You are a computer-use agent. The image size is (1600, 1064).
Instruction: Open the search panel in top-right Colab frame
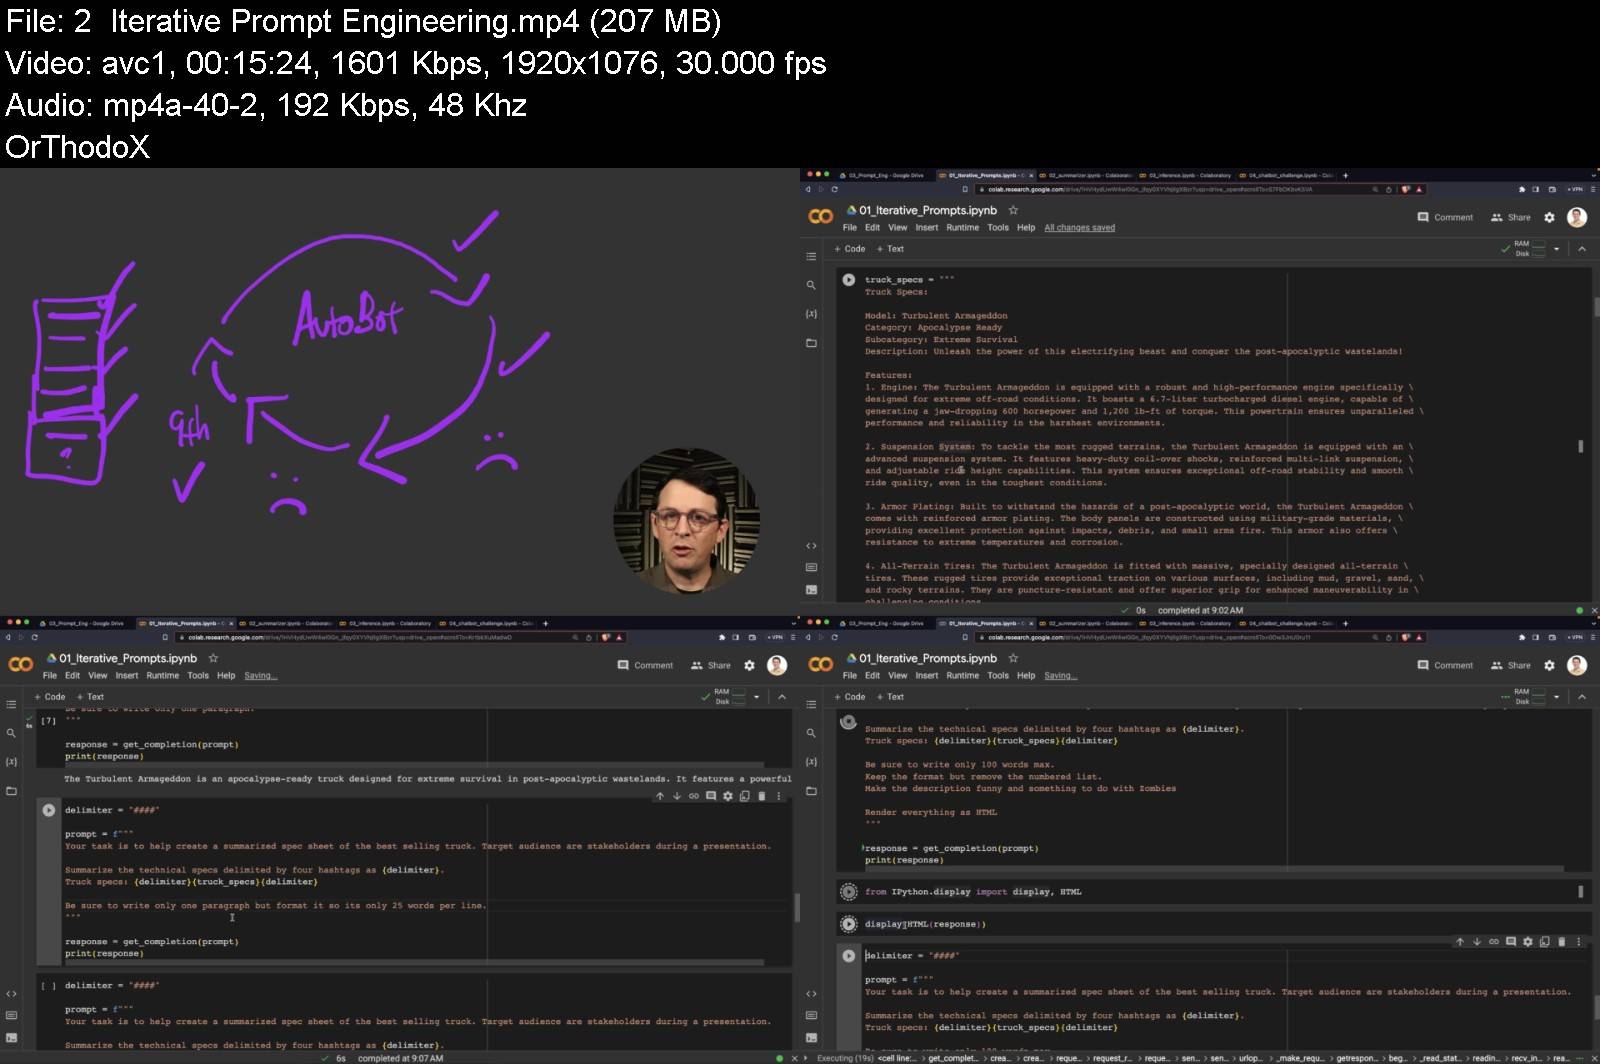[811, 285]
